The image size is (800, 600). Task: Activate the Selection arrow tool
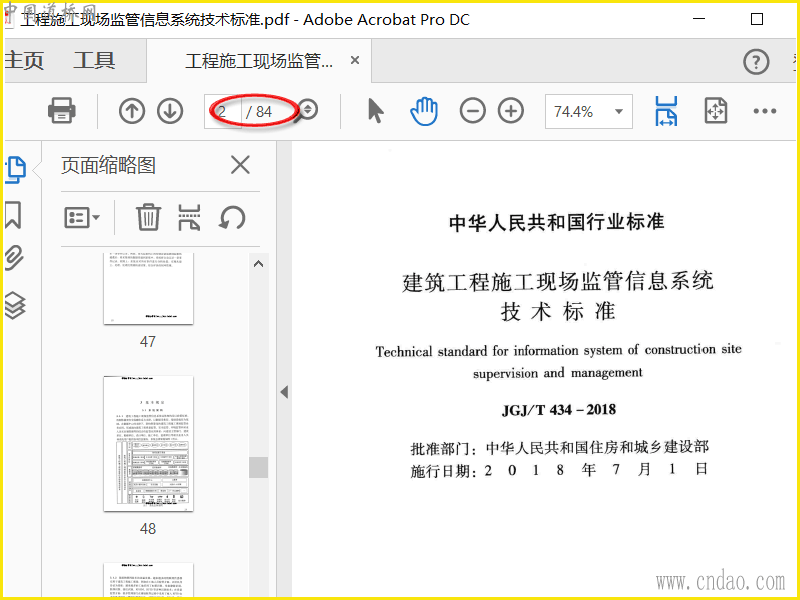click(376, 111)
